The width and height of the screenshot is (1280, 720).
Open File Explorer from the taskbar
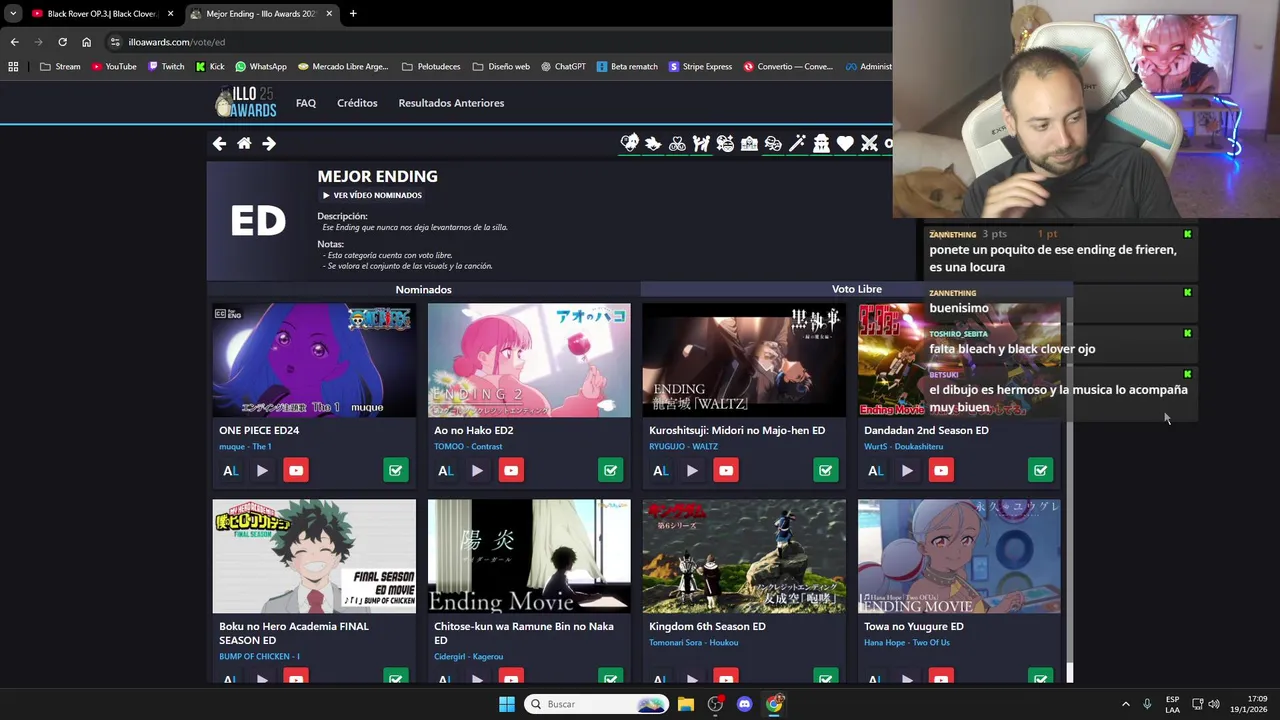tap(686, 704)
